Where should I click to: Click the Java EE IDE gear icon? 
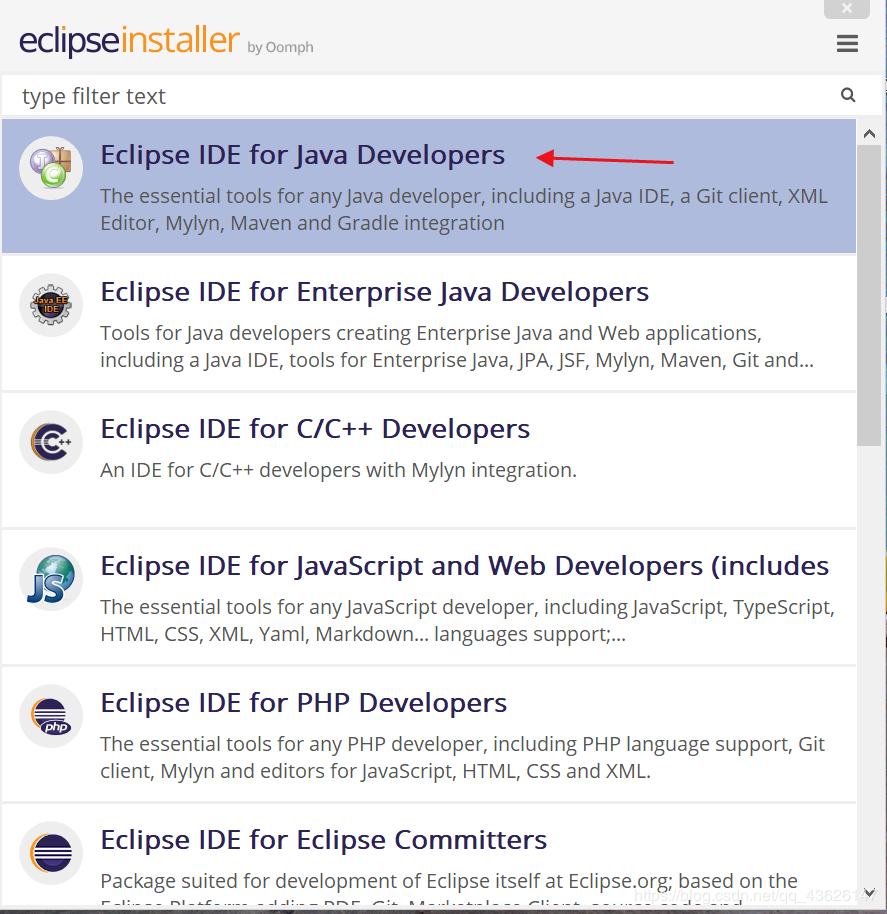[51, 305]
